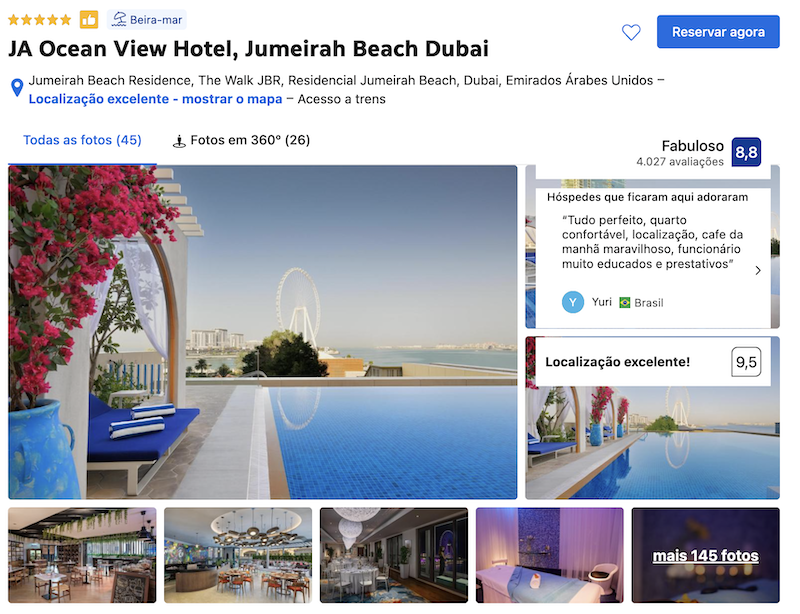Click the five-star rating icons

pyautogui.click(x=39, y=20)
